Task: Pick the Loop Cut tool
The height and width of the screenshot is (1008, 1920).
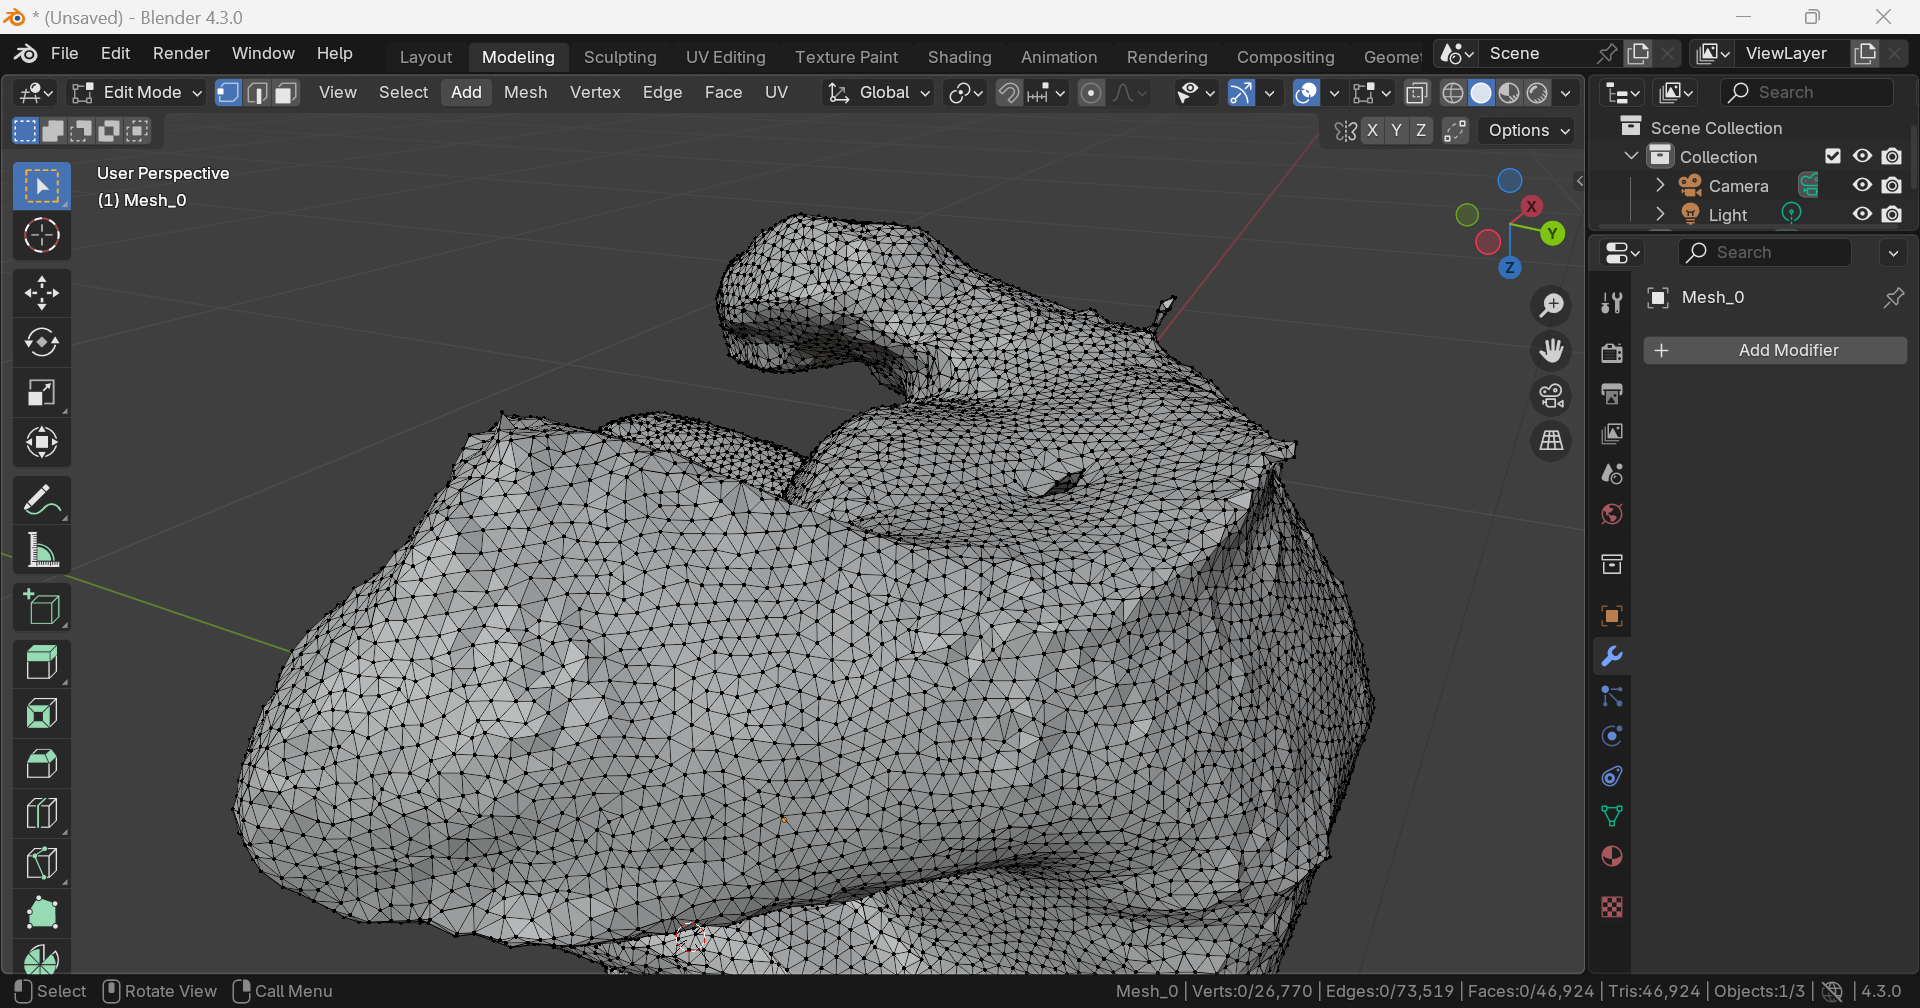Action: [41, 813]
